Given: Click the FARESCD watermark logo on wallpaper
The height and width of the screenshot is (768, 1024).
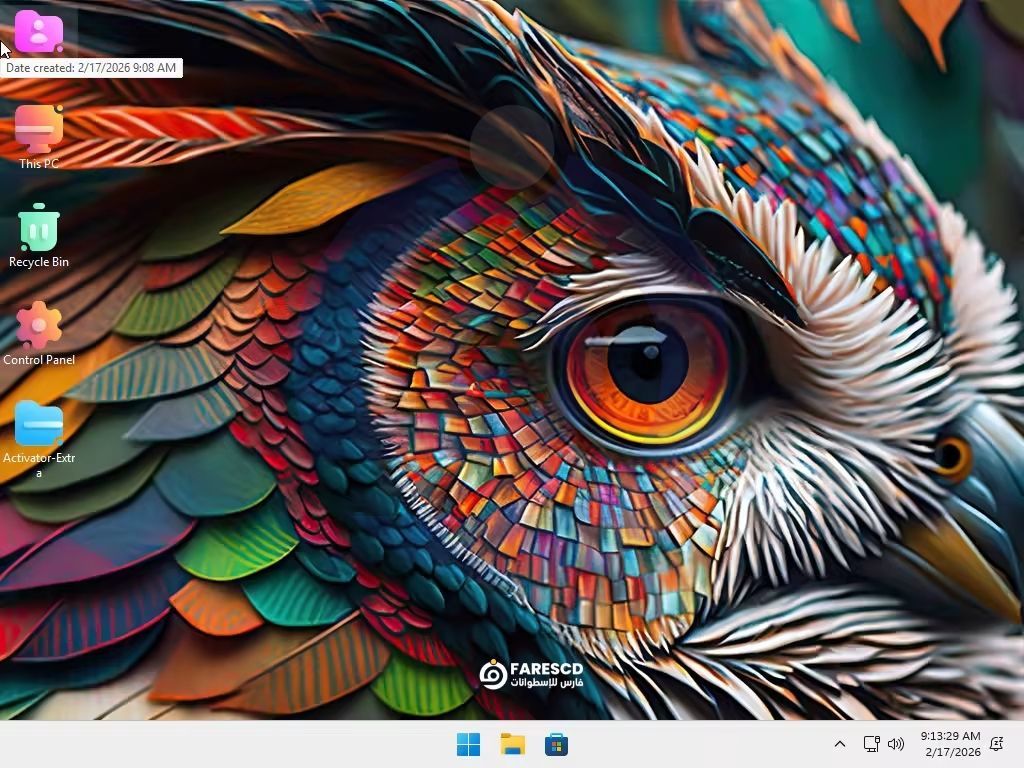Looking at the screenshot, I should 531,674.
